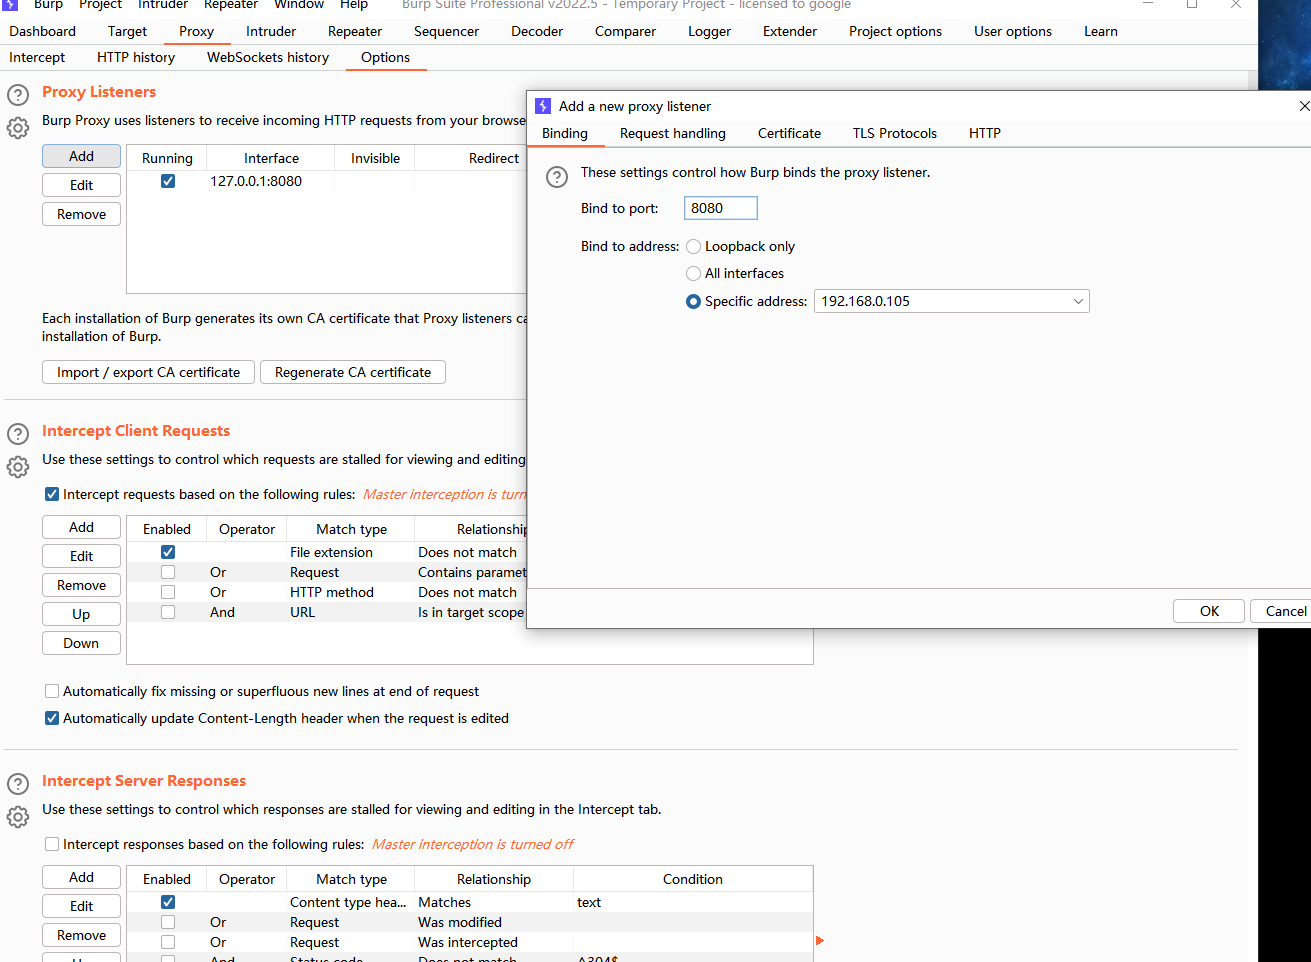Disable the File extension client rule checkbox
Viewport: 1311px width, 962px height.
click(168, 552)
